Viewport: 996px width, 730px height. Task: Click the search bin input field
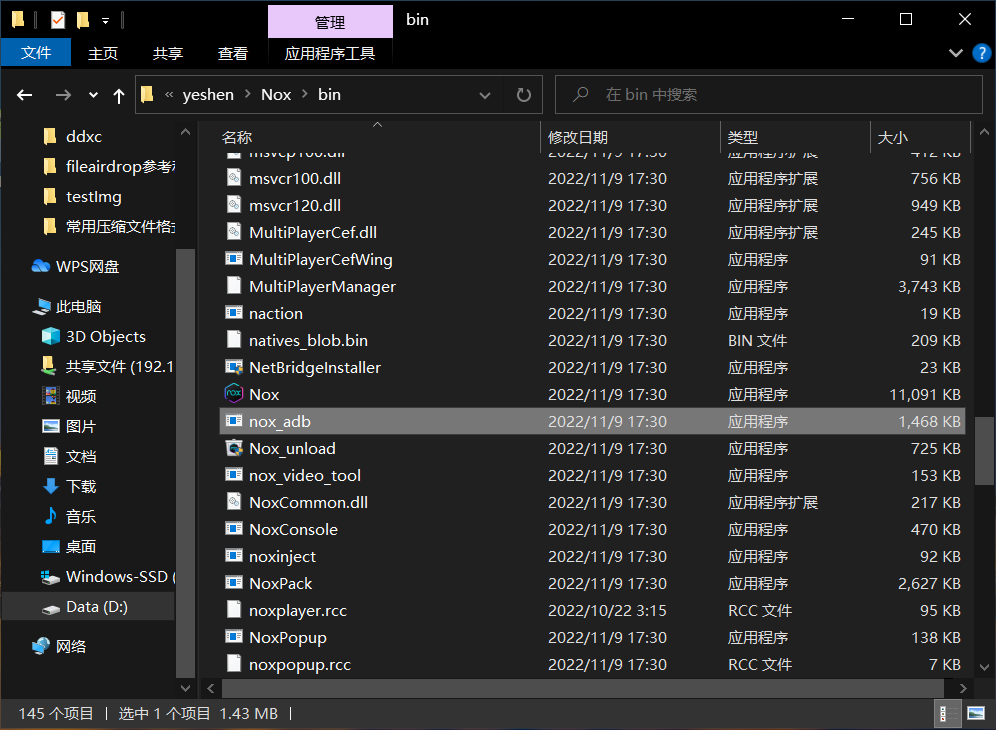pyautogui.click(x=769, y=95)
